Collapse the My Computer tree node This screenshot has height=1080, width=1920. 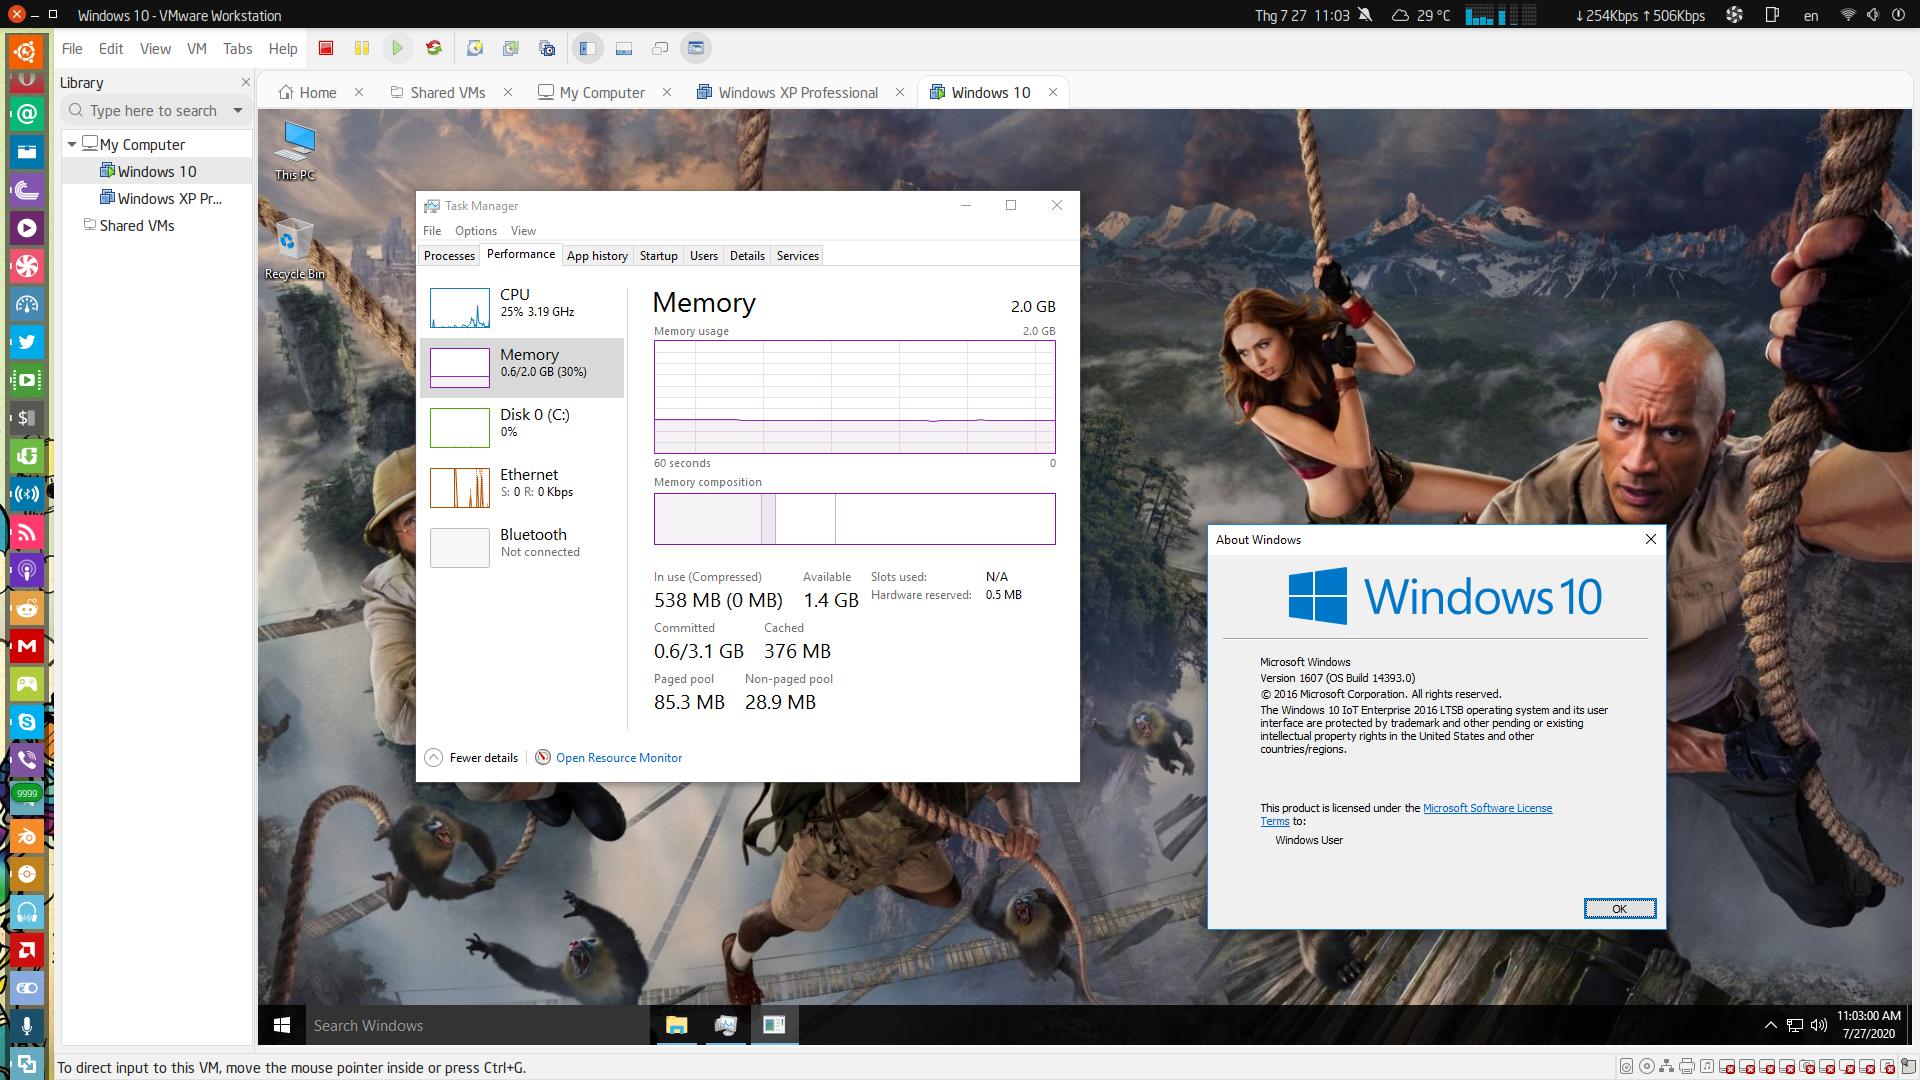click(x=72, y=145)
